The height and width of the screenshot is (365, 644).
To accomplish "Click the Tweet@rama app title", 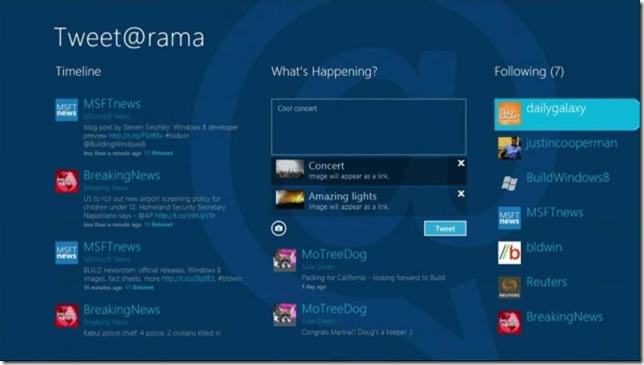I will 129,37.
